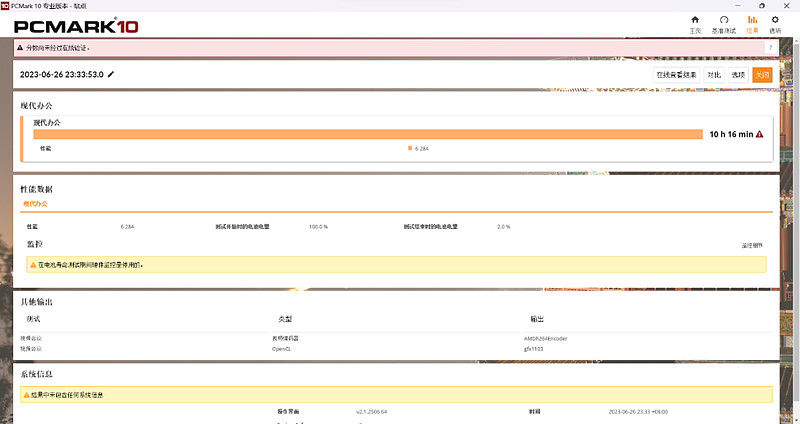Click the 2.0 % battery end value

coord(504,227)
